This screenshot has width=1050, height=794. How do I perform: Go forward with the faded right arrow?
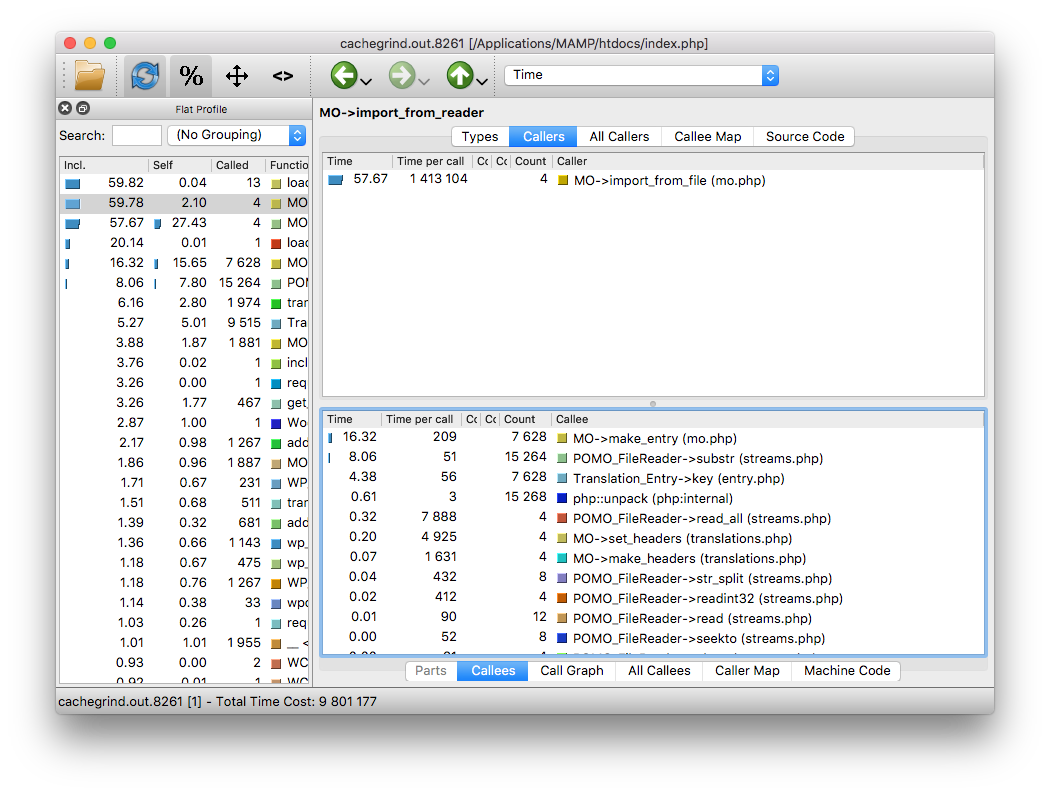(402, 75)
